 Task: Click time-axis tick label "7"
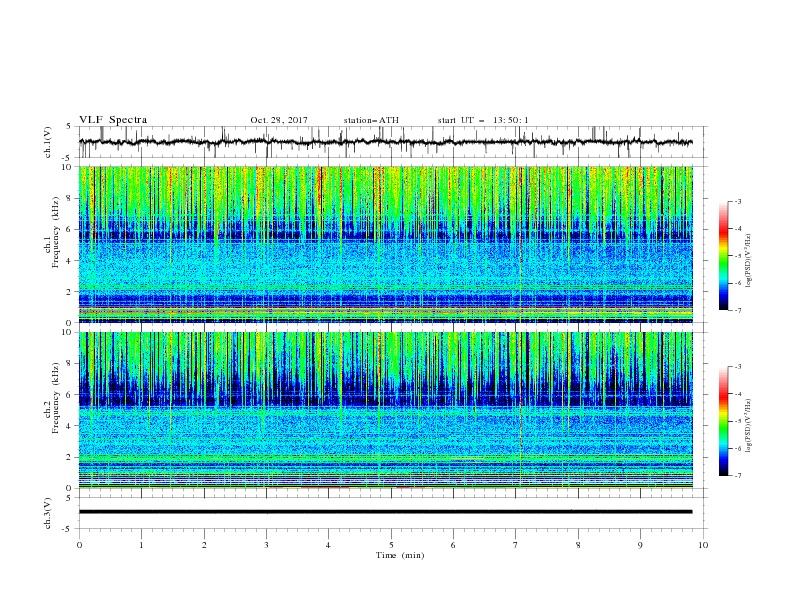click(x=516, y=545)
